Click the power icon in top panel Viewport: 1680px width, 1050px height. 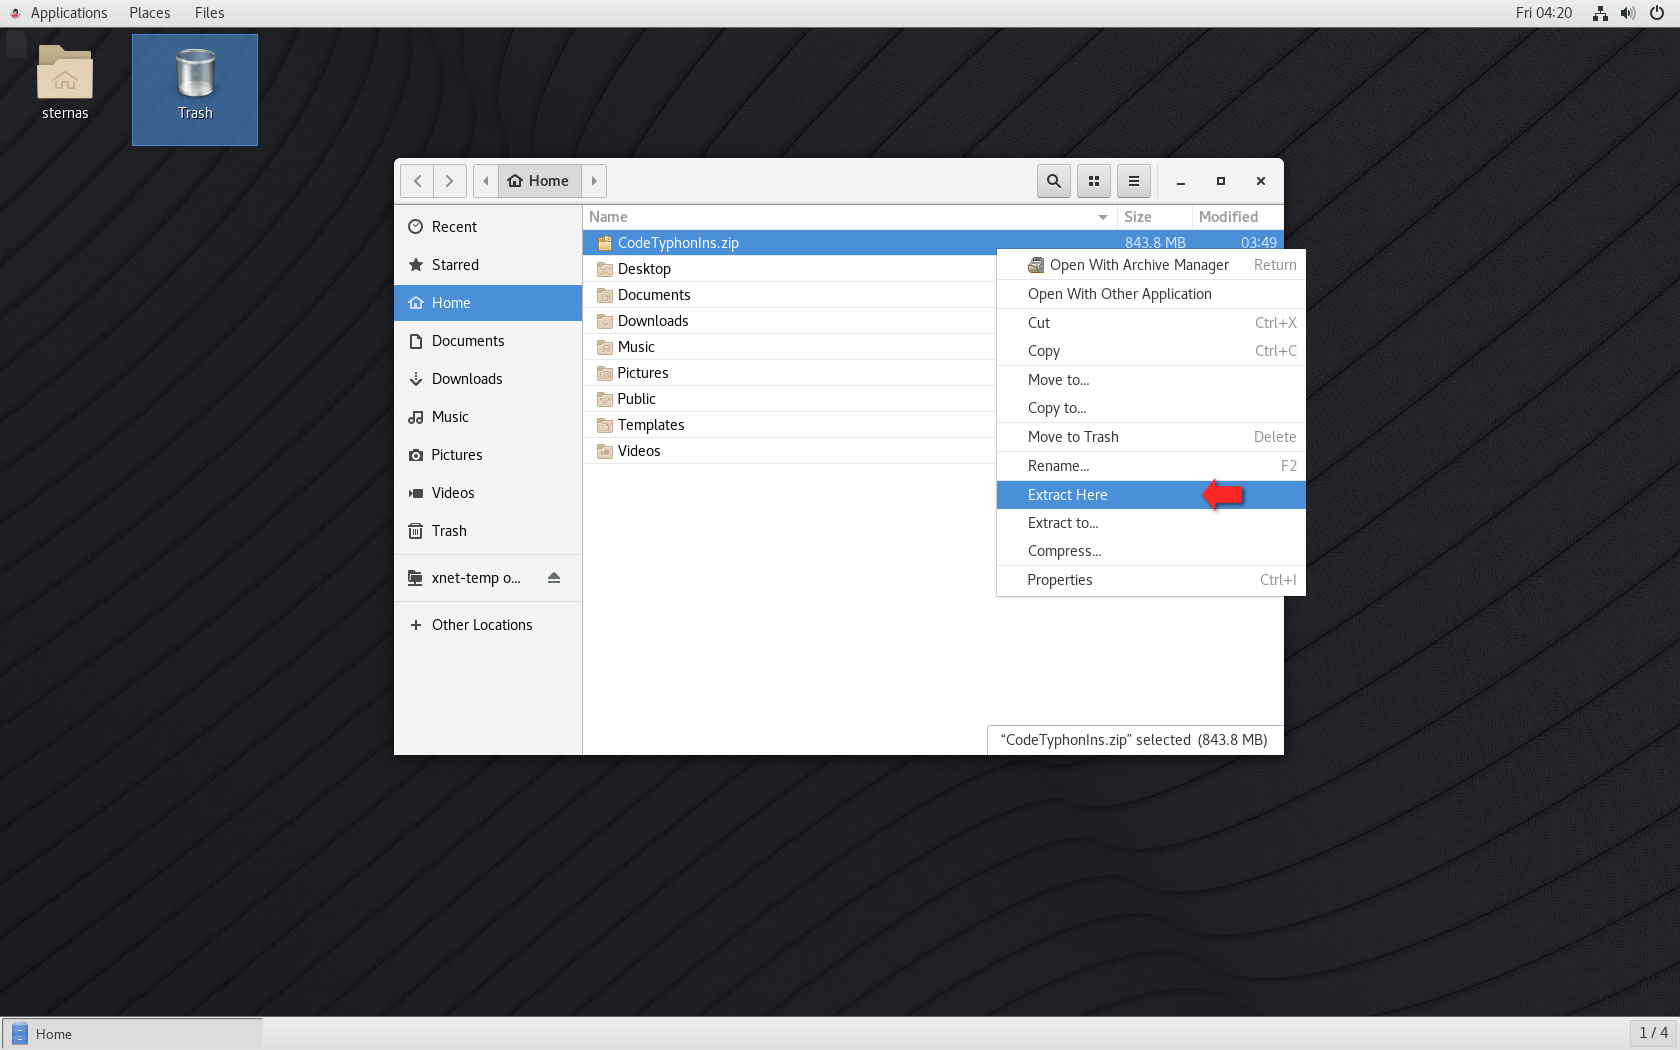[1657, 13]
